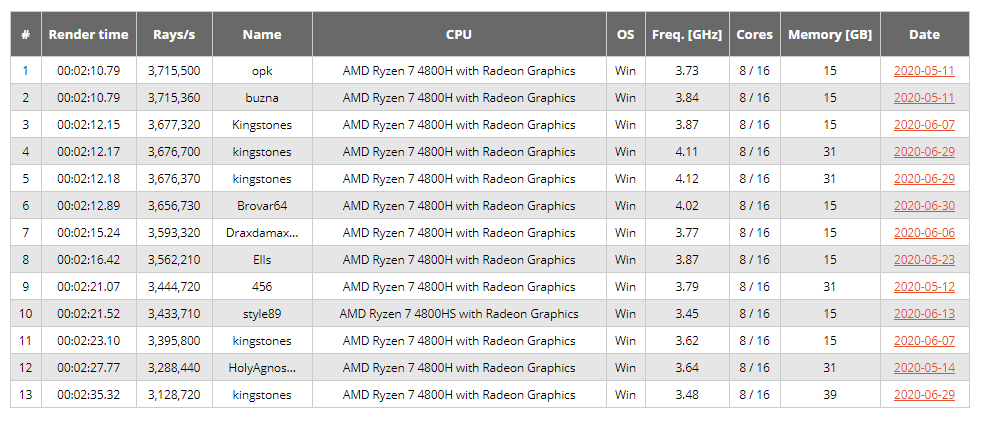Viewport: 981px width, 428px height.
Task: Sort by Freq. [GHz] column header
Action: (x=687, y=34)
